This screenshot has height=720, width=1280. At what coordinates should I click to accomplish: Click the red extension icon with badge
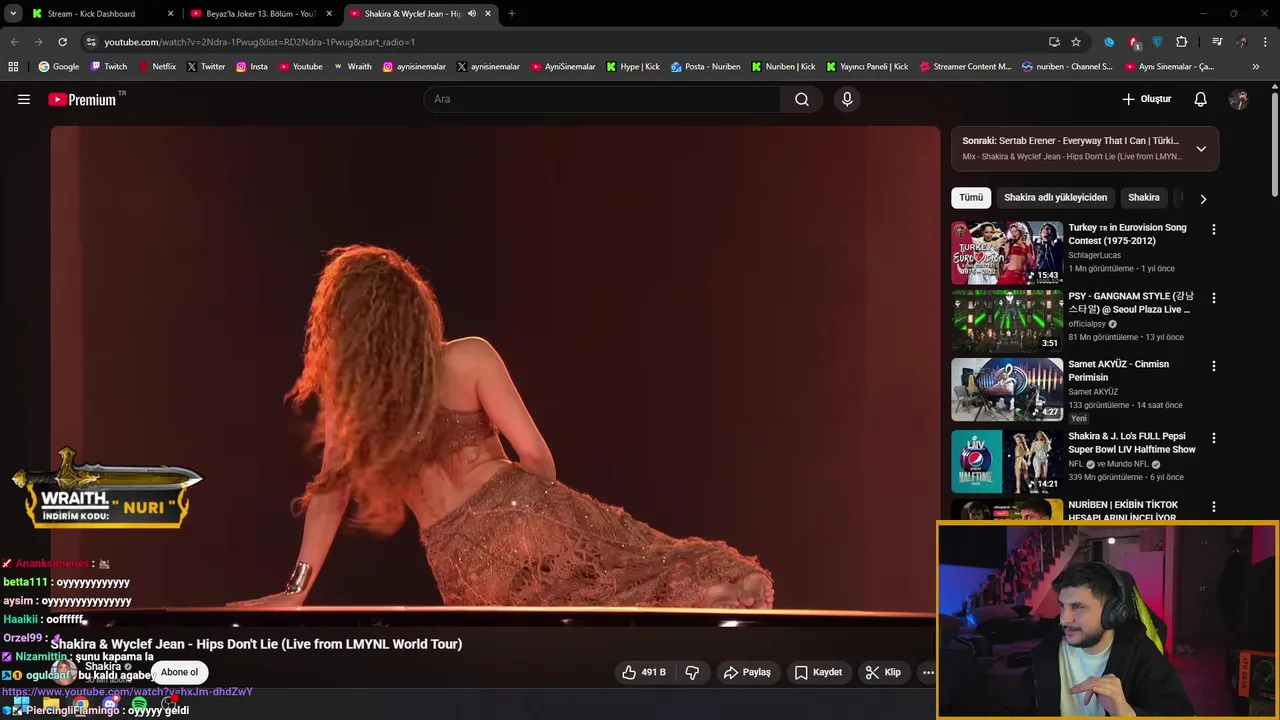tap(1134, 42)
